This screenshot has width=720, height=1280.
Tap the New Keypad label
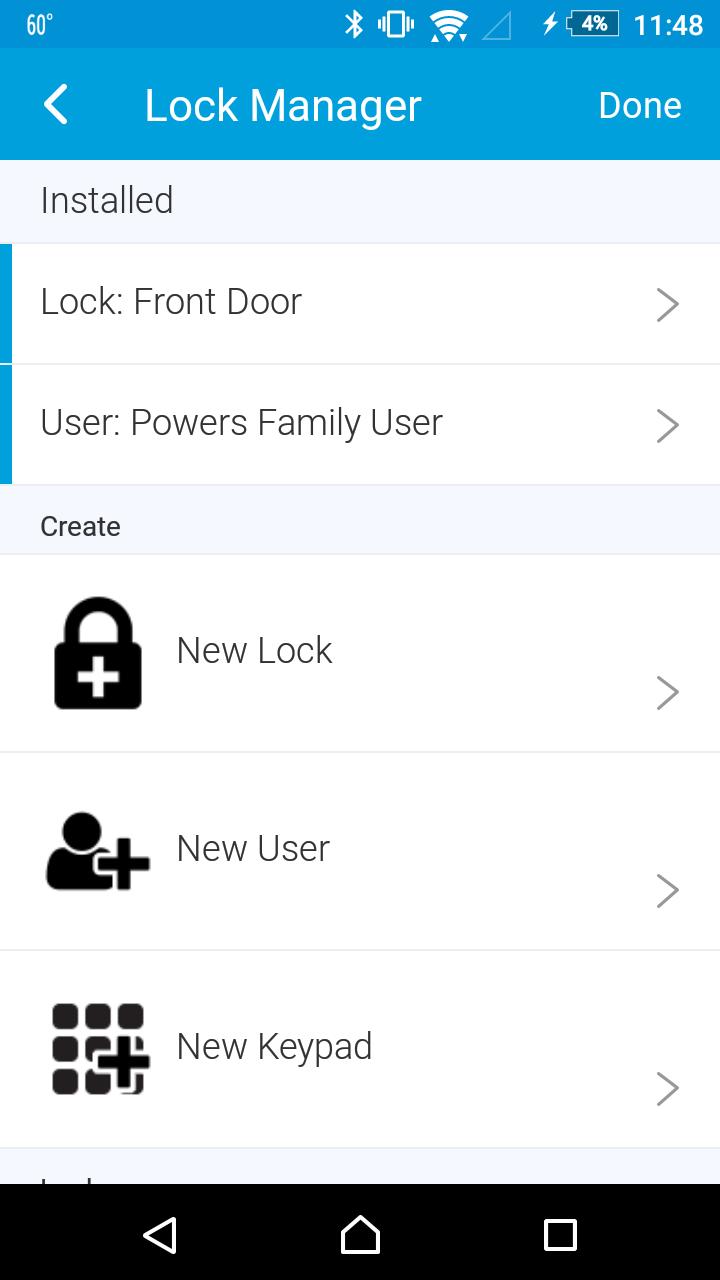(274, 1047)
